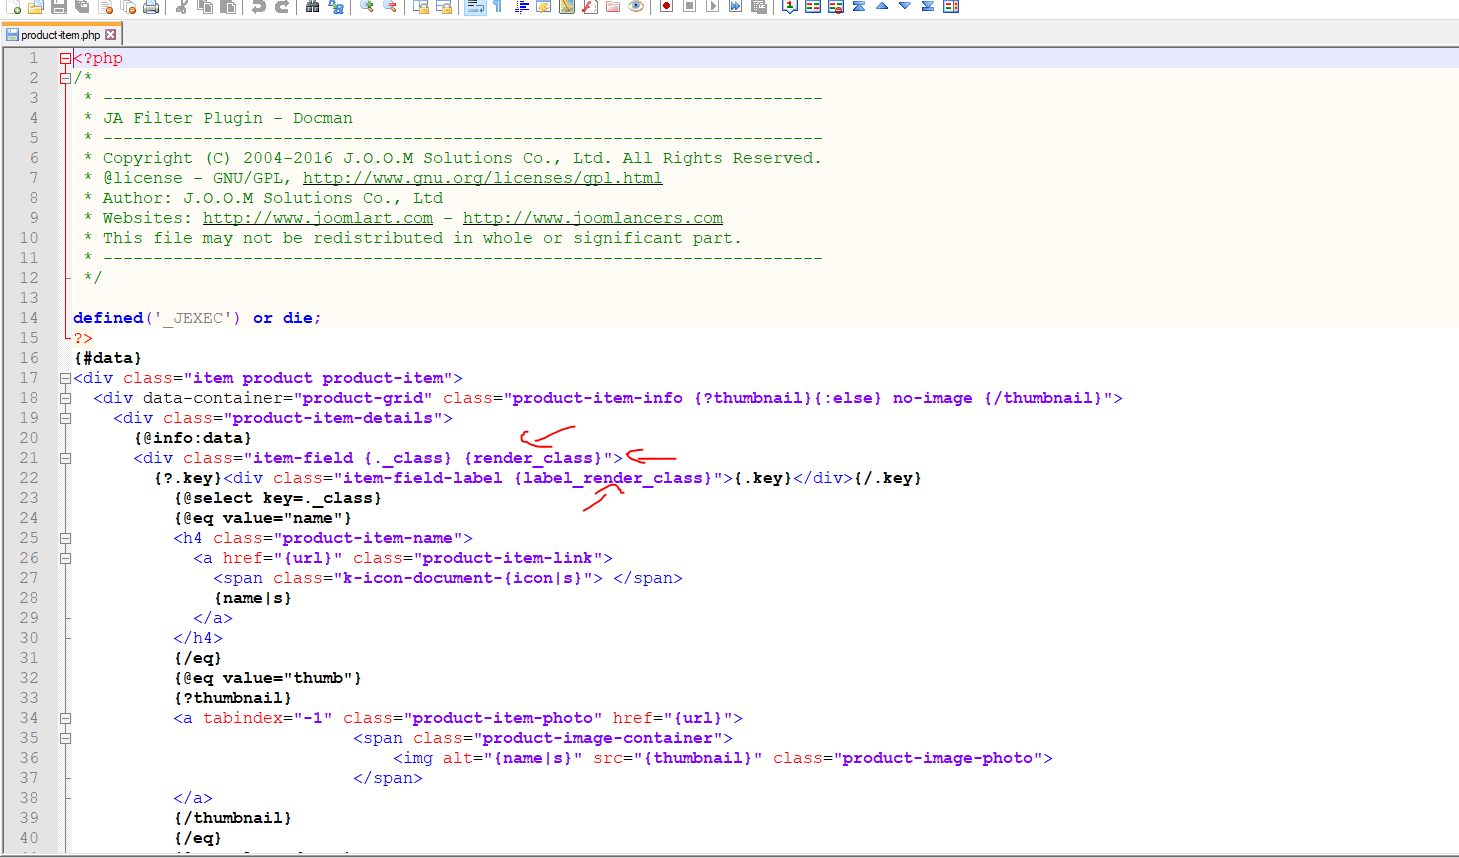Viewport: 1459px width, 858px height.
Task: Open the Function List panel icon
Action: (590, 7)
